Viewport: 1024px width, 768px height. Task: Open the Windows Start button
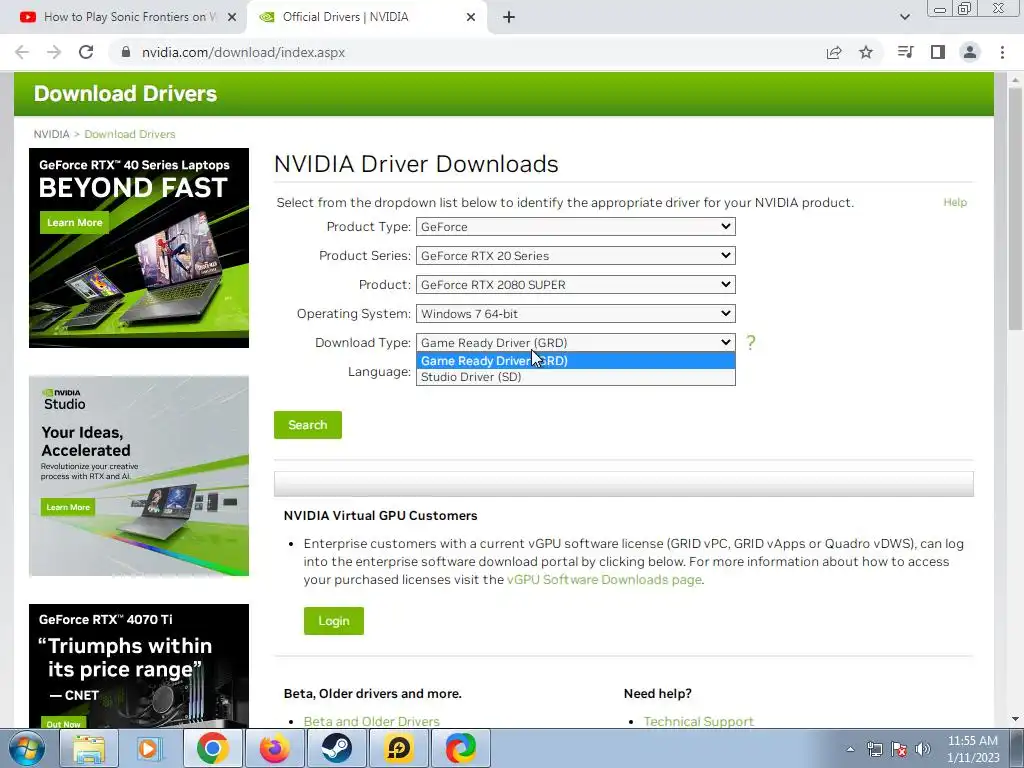click(27, 748)
